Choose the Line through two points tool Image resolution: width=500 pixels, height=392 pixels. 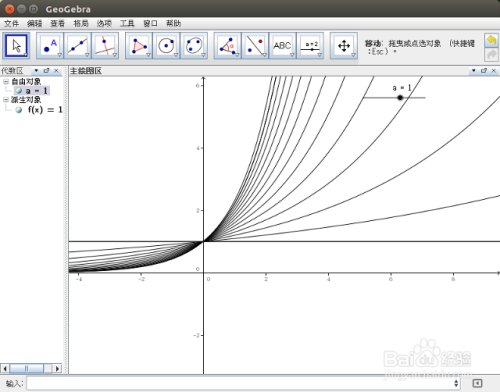click(77, 46)
